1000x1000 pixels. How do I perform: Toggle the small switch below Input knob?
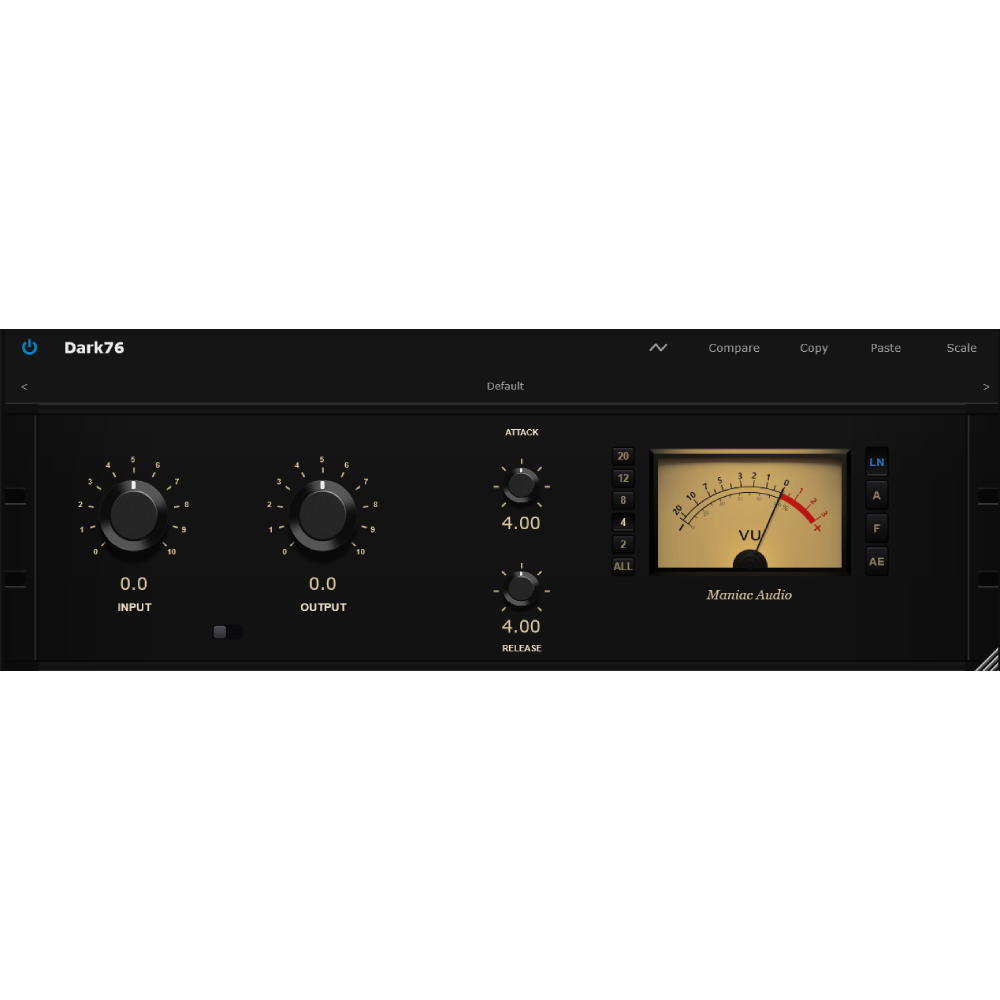click(227, 632)
